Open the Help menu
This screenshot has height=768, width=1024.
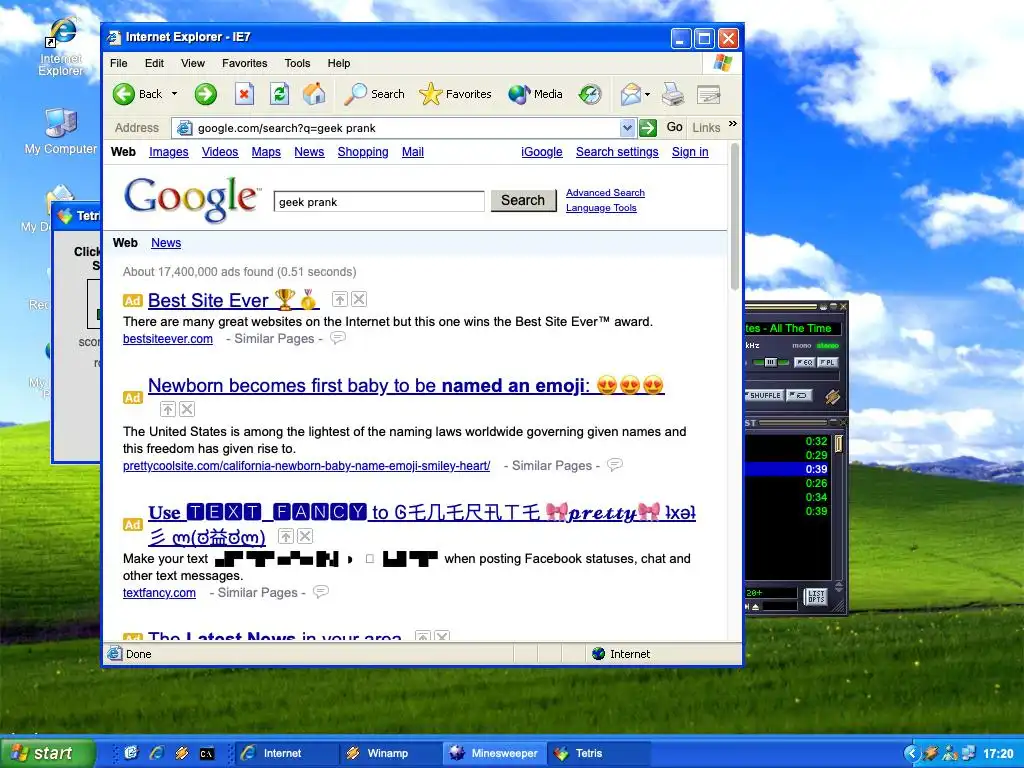click(339, 63)
